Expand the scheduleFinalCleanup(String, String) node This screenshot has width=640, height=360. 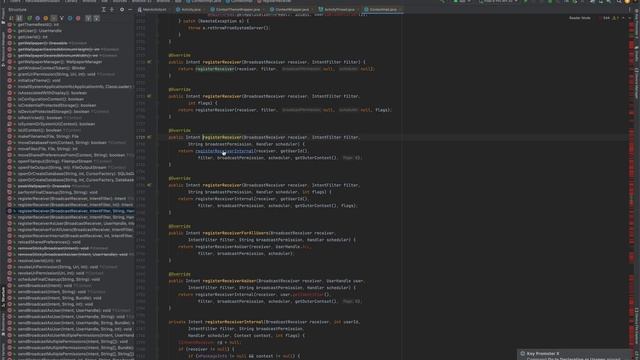(15, 279)
